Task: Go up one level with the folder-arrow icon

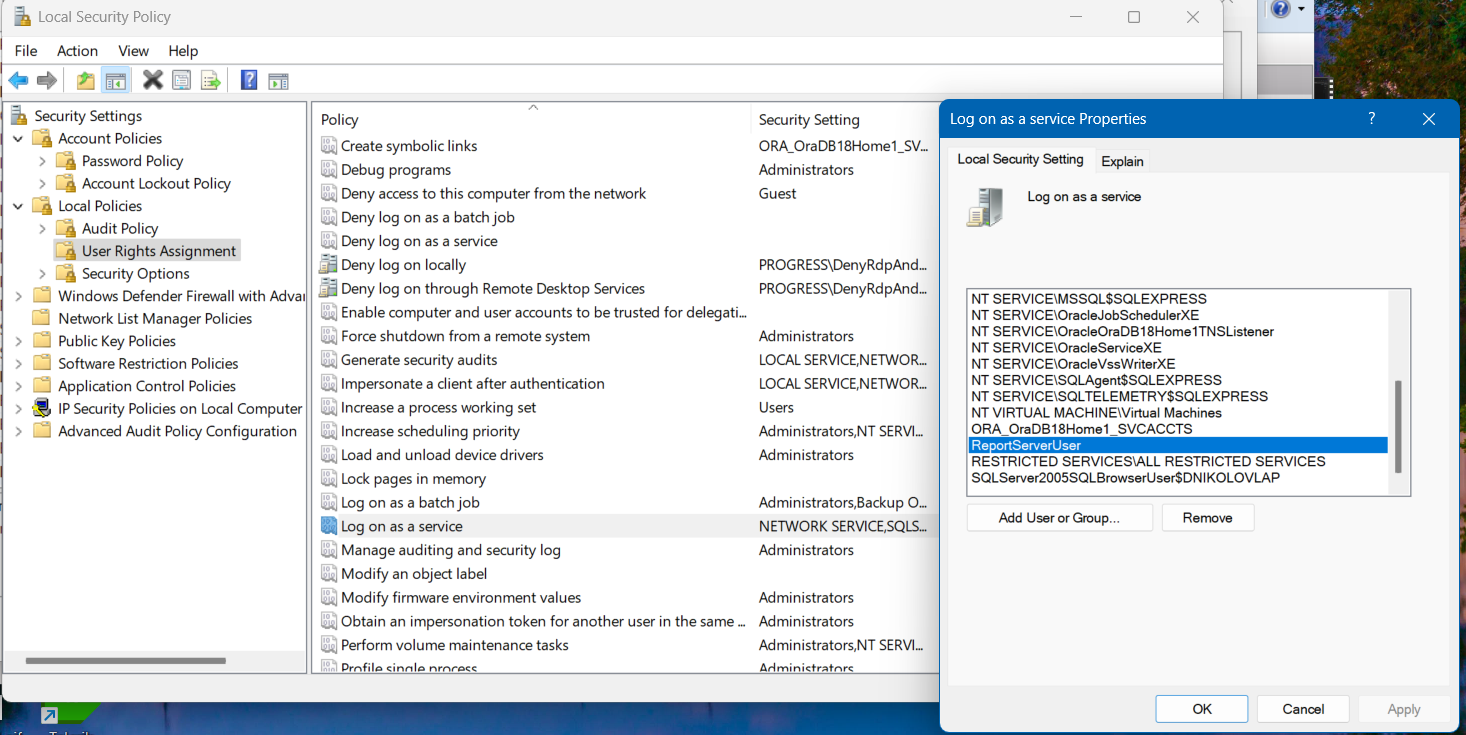Action: [86, 81]
